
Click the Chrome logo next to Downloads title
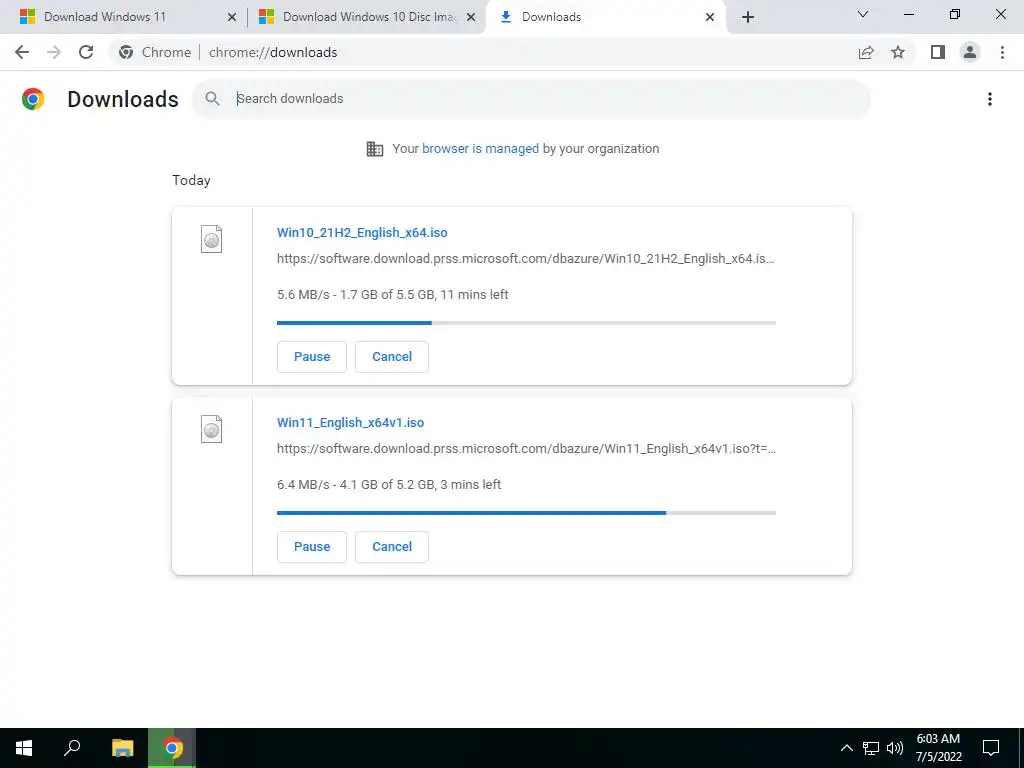pyautogui.click(x=33, y=99)
